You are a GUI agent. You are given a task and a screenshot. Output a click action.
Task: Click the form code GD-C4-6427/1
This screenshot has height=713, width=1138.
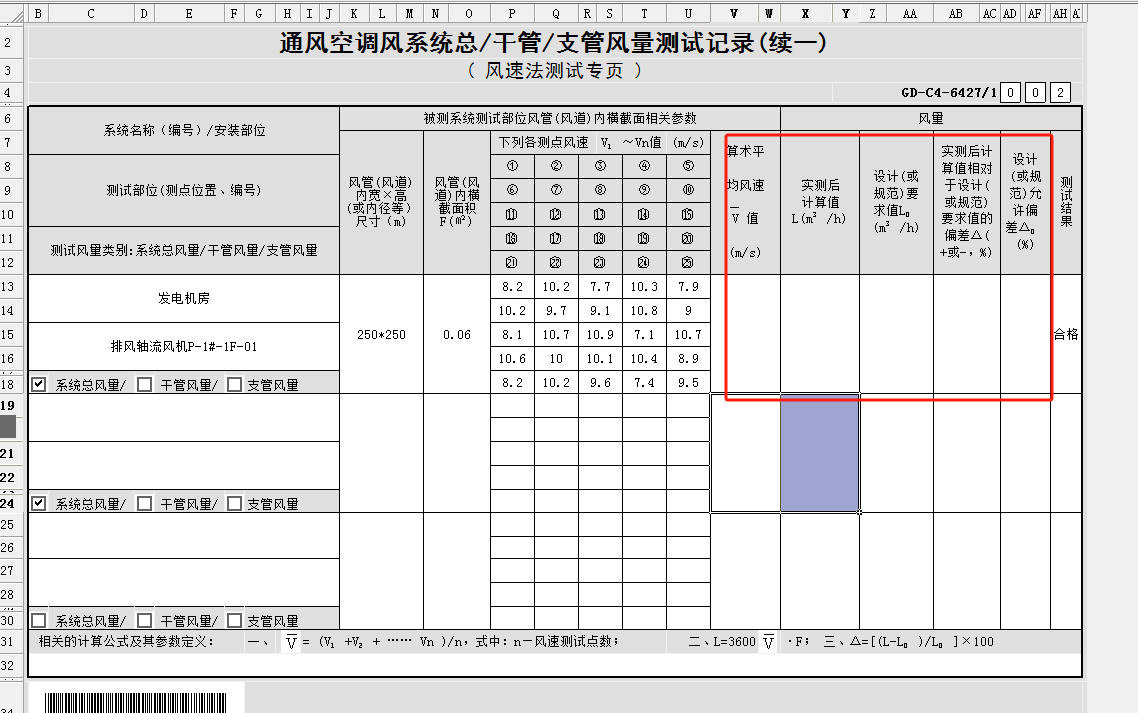coord(949,93)
